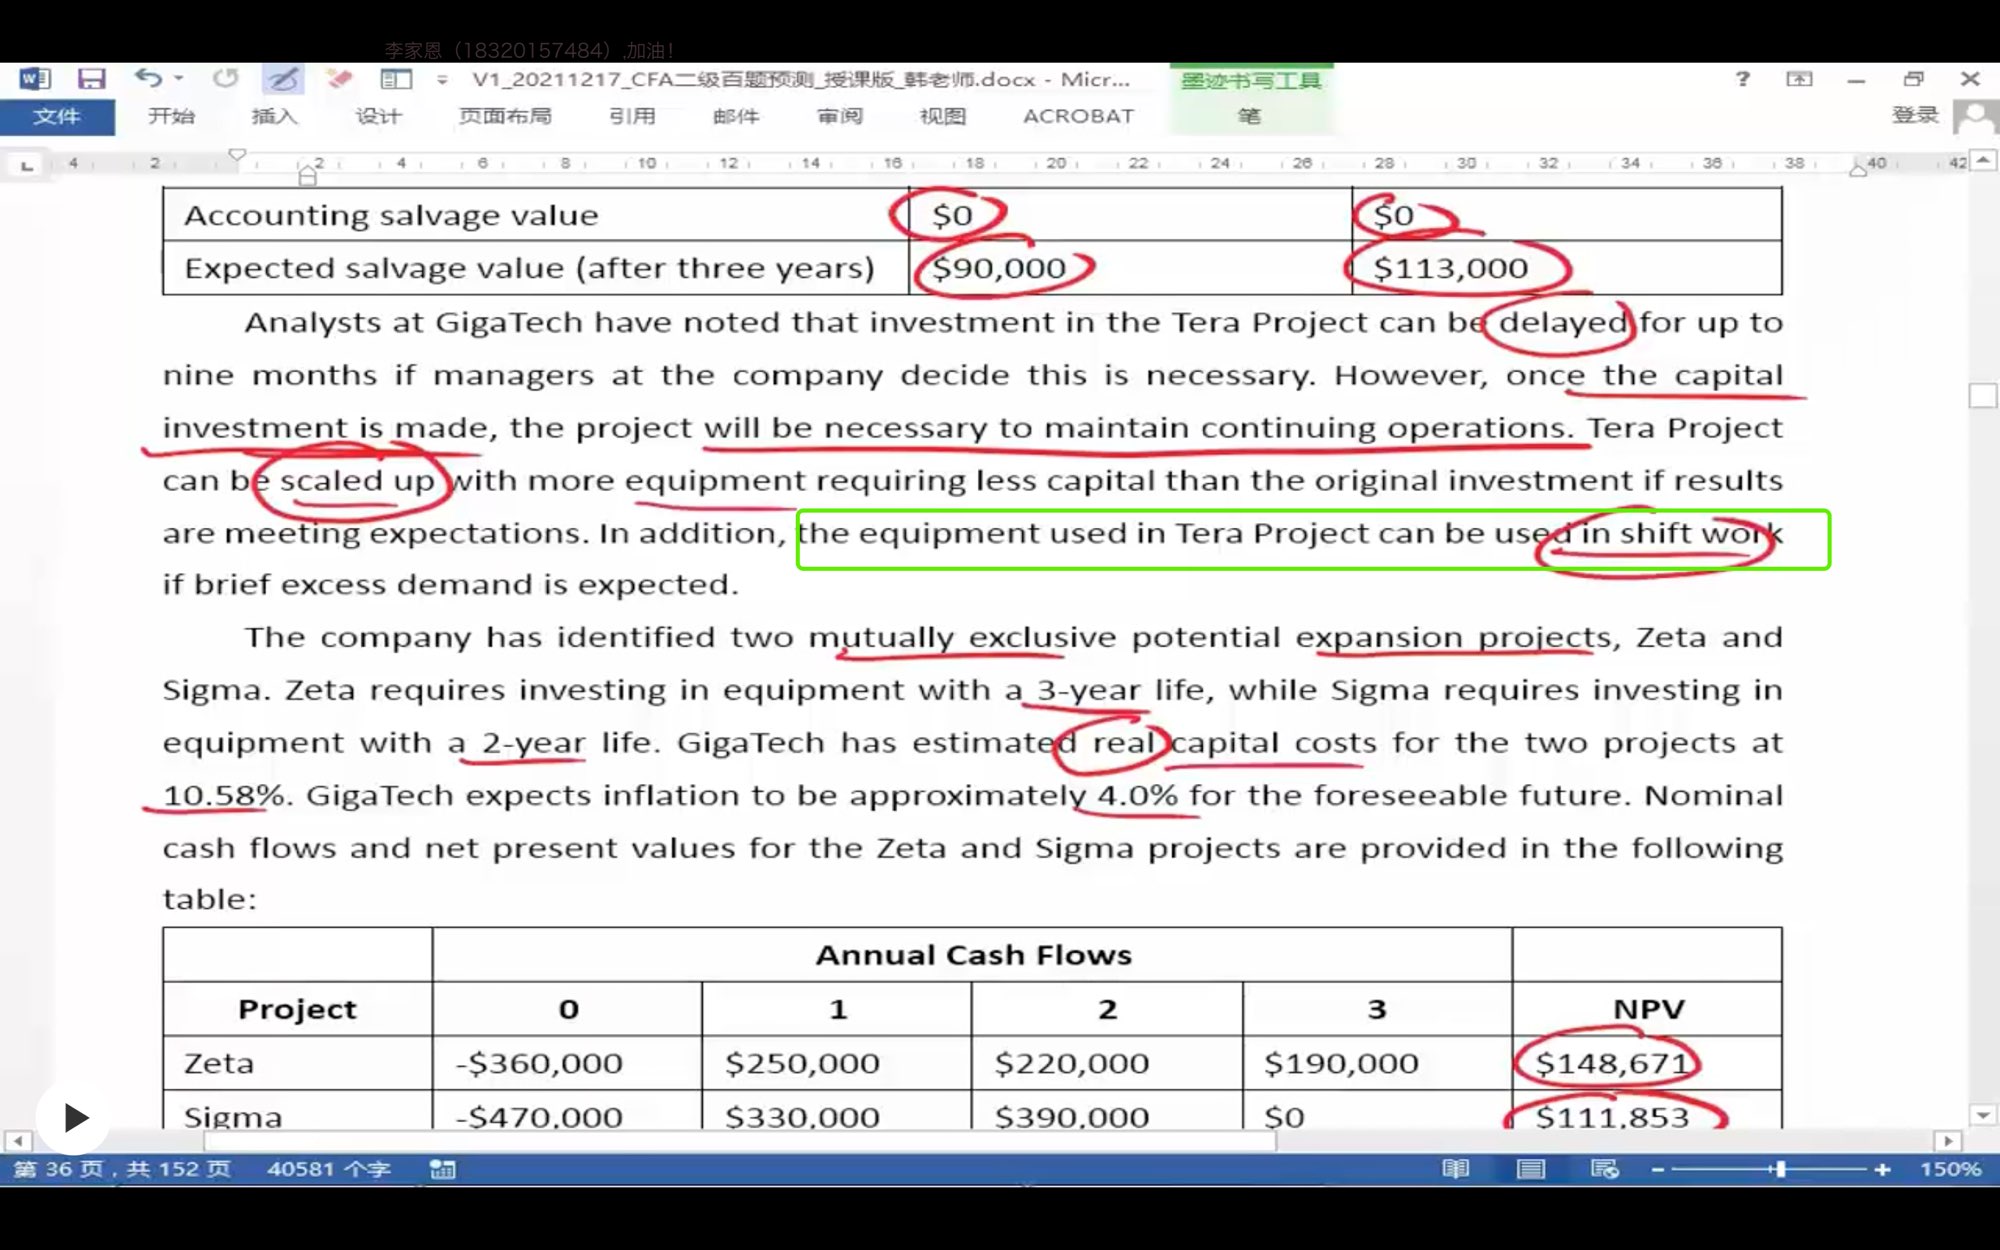Click the Zeta year-3 cell $190,000
2000x1250 pixels.
(1377, 1063)
